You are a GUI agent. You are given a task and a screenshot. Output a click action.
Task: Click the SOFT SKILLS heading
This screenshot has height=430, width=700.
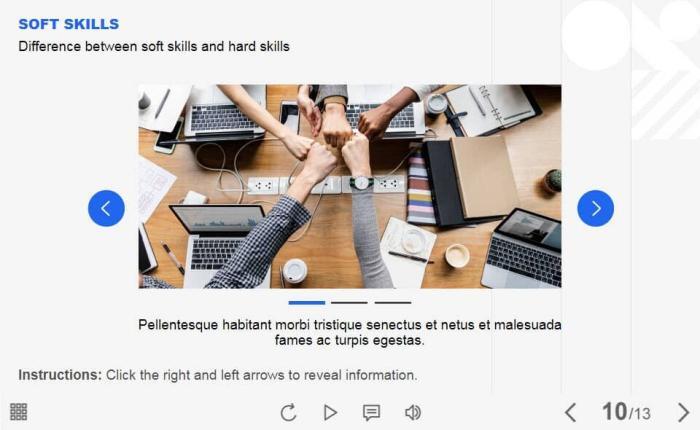point(69,24)
